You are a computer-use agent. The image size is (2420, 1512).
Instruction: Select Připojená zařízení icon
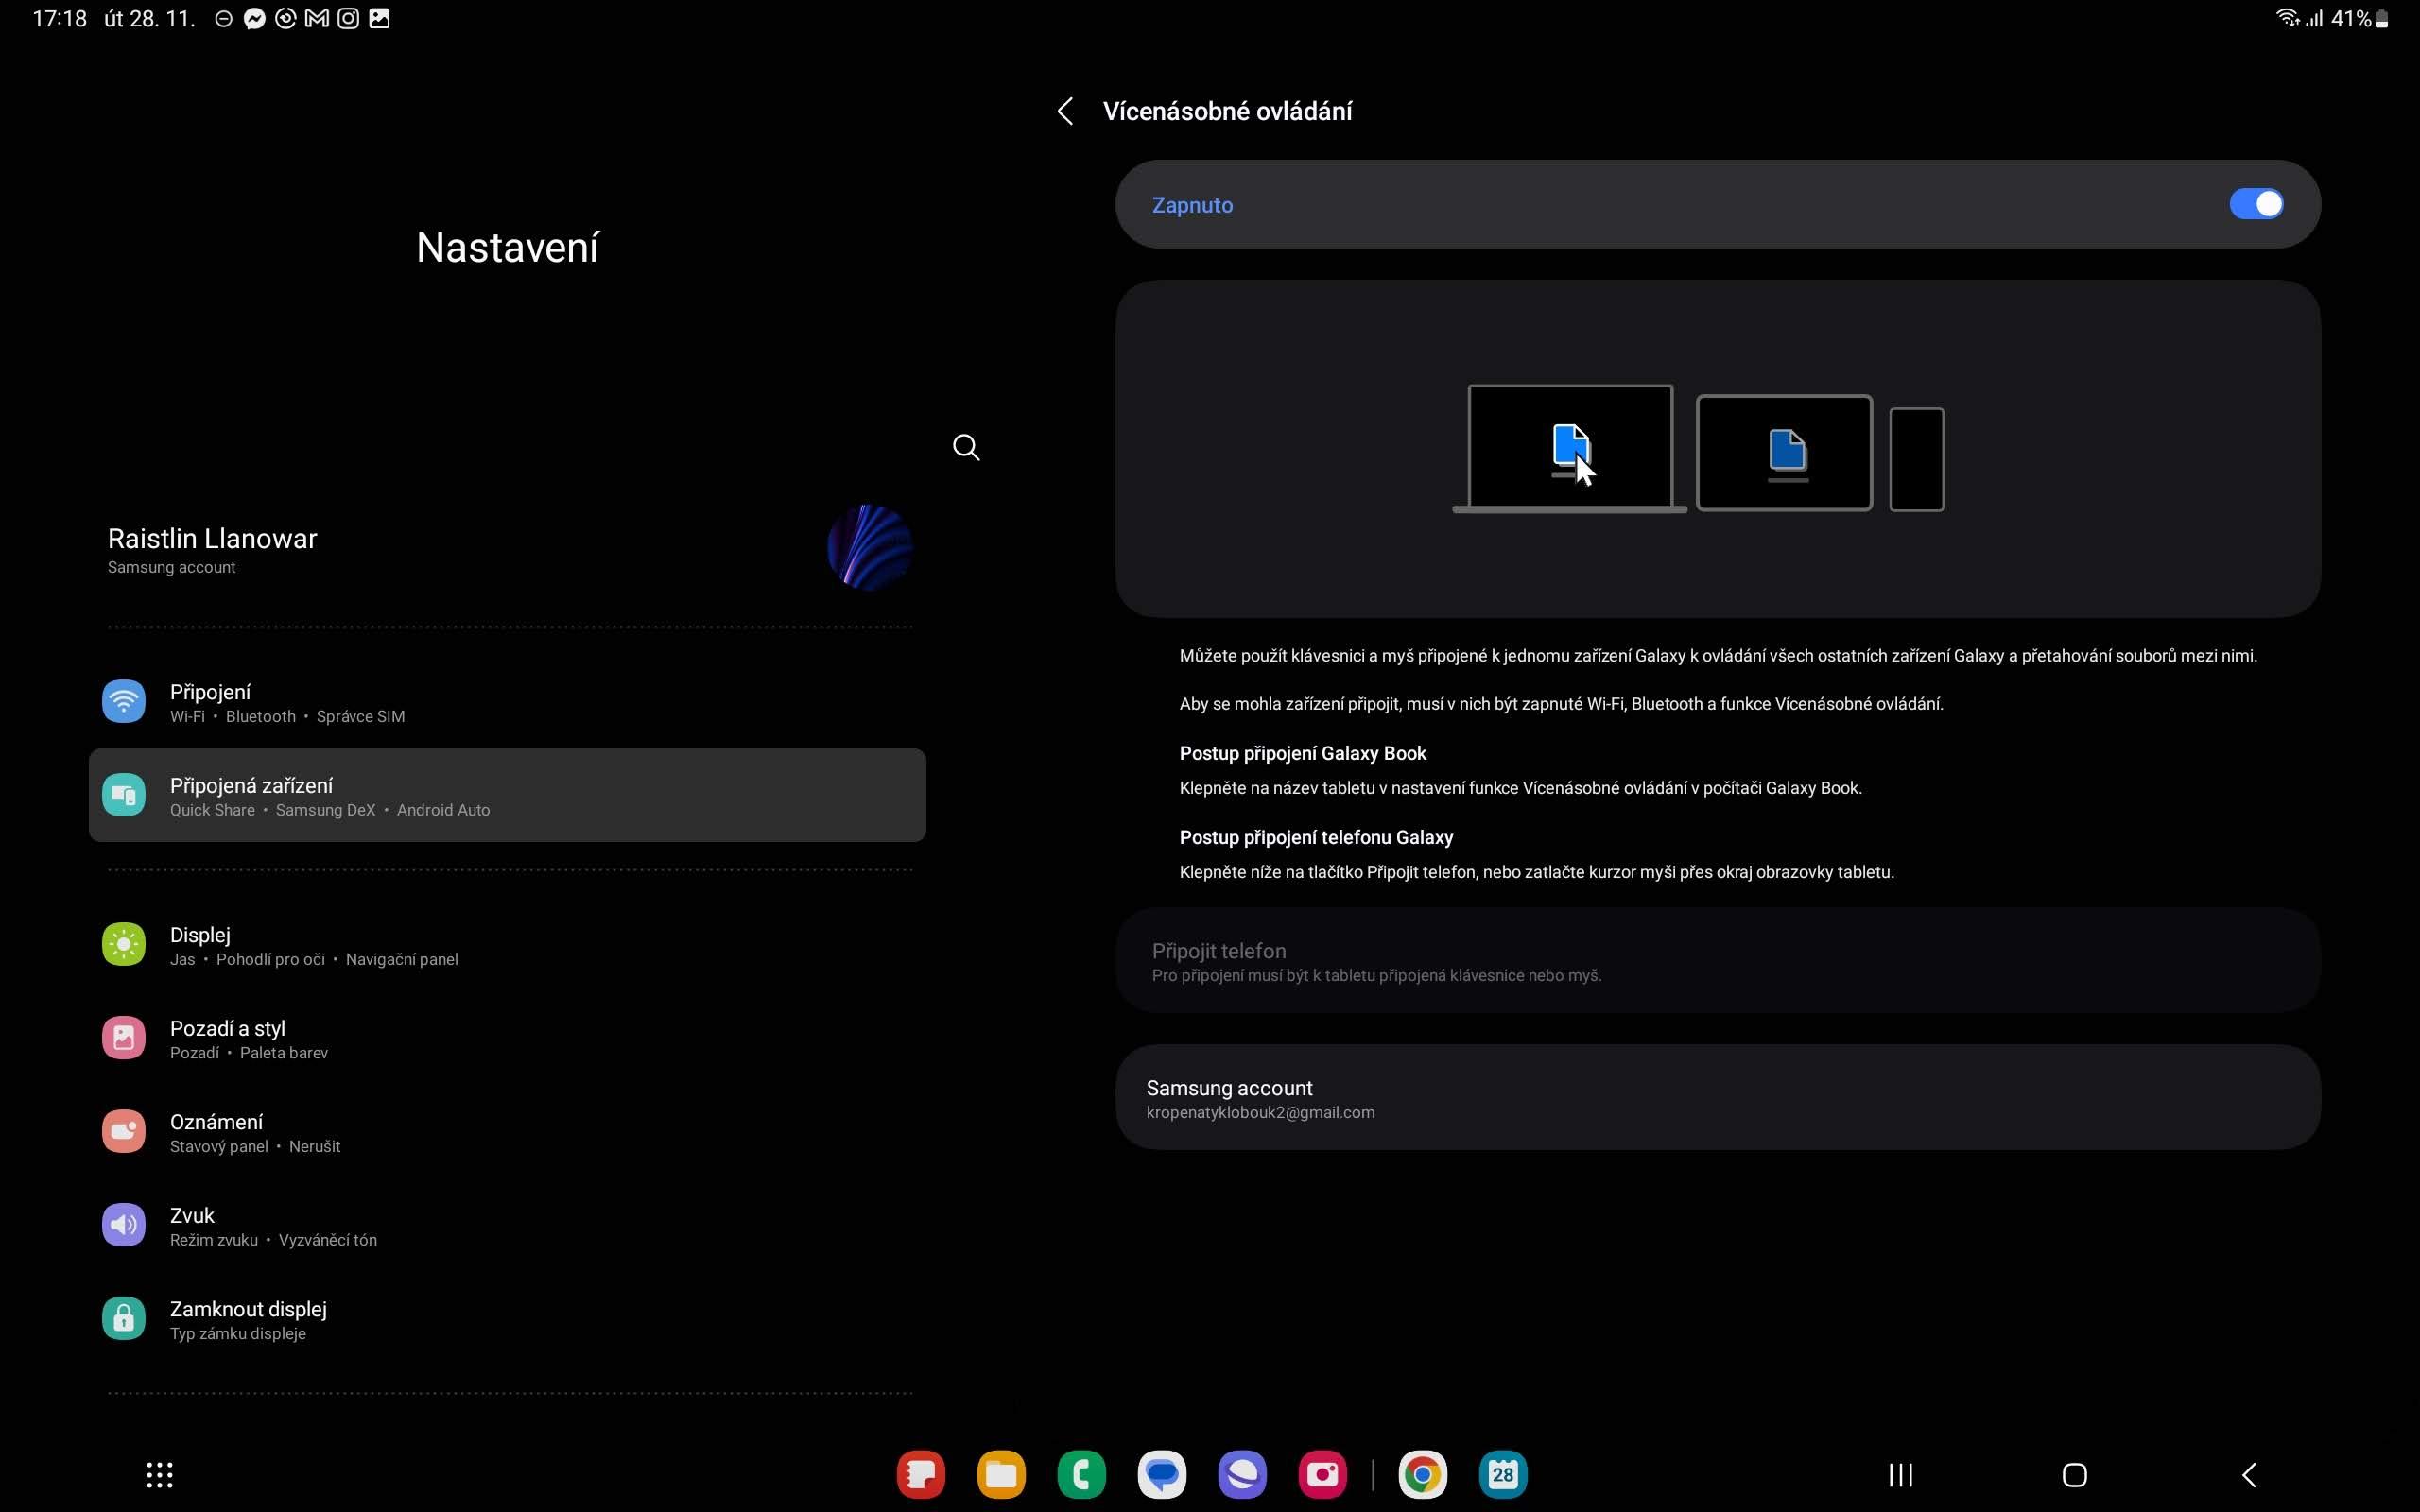pyautogui.click(x=124, y=795)
